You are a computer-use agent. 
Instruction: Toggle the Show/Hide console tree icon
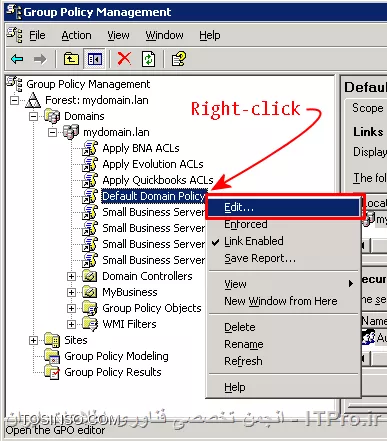coord(94,59)
